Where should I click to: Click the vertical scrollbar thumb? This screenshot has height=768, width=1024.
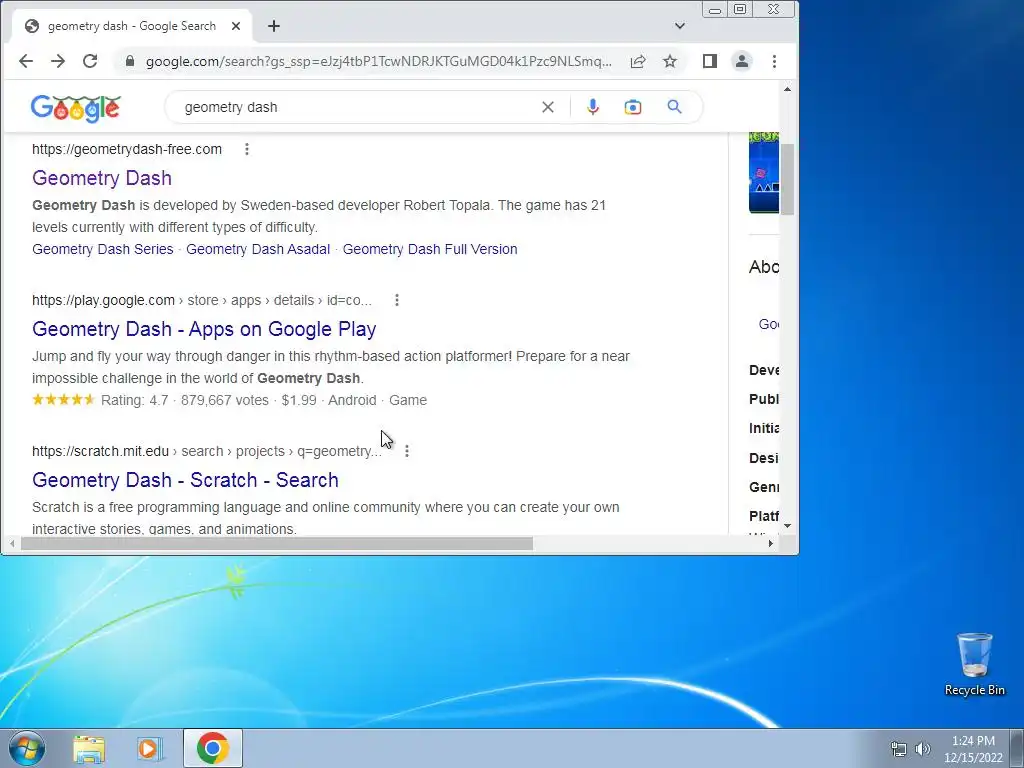point(787,179)
